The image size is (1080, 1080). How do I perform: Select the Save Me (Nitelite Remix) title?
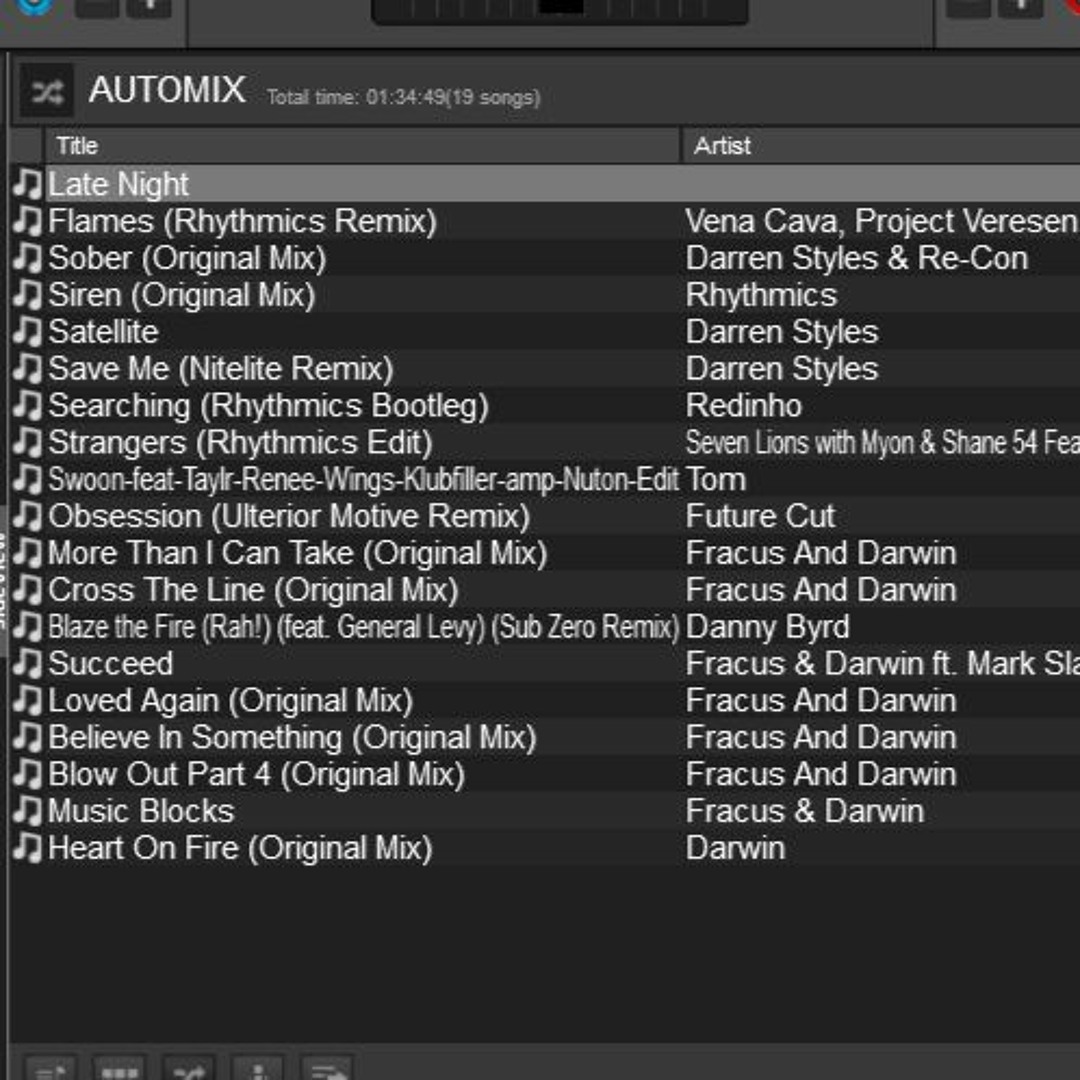pos(220,368)
